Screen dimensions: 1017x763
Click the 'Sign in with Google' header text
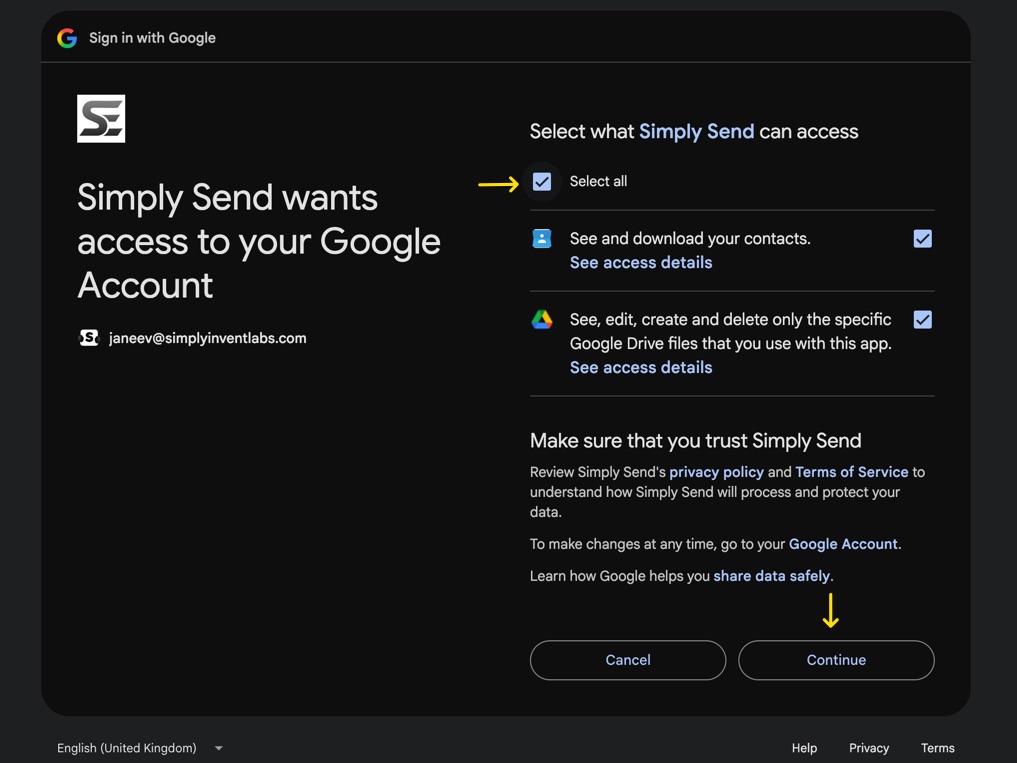[x=152, y=38]
